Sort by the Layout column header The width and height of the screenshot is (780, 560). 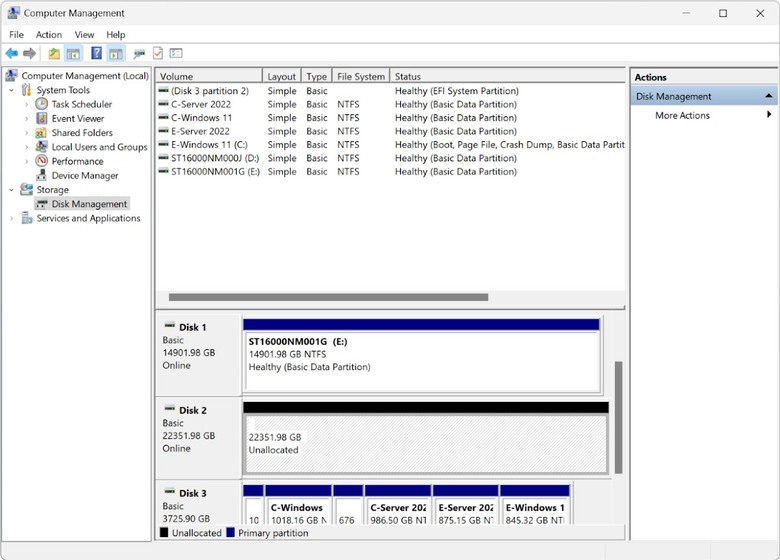point(282,76)
